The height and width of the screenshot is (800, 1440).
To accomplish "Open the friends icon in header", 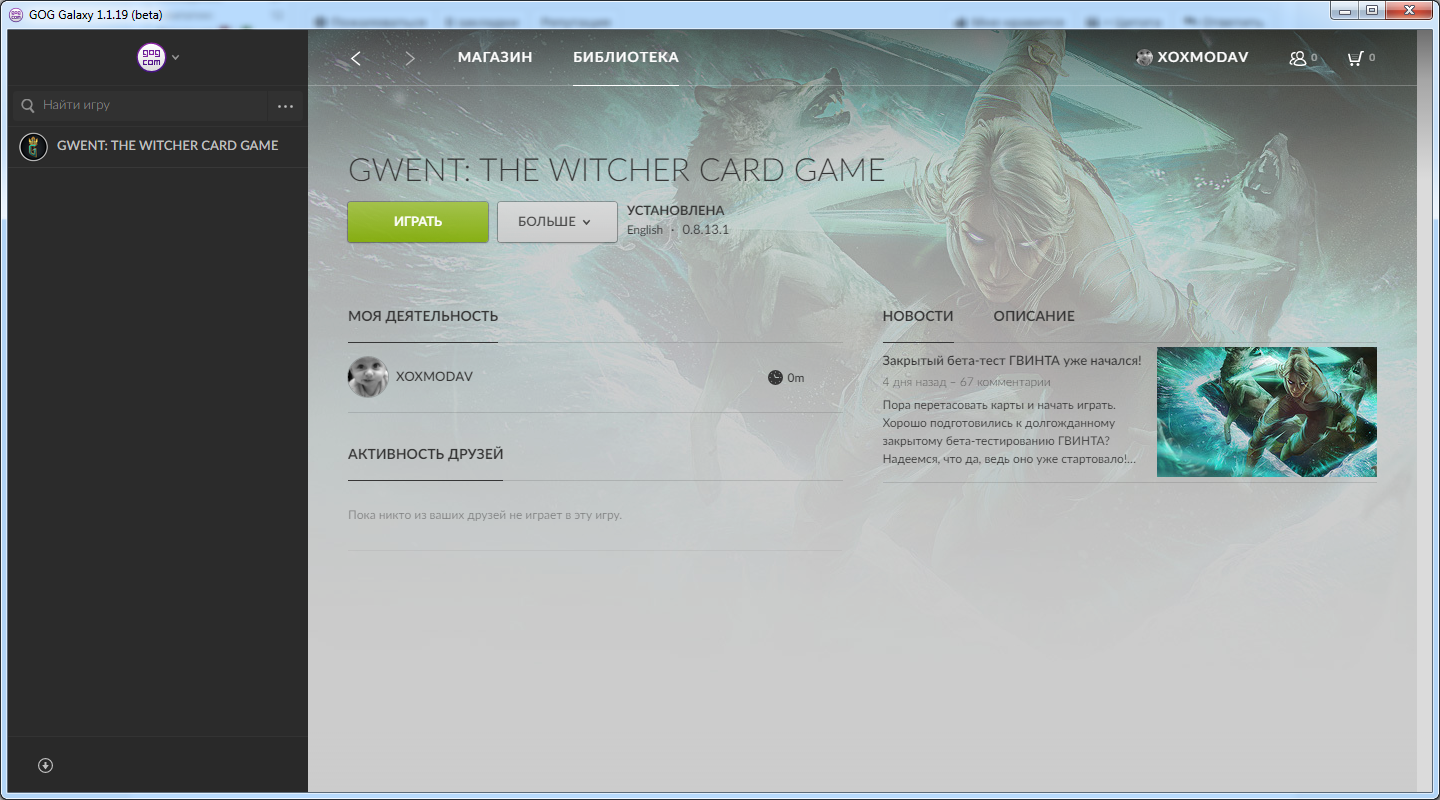I will point(1298,58).
